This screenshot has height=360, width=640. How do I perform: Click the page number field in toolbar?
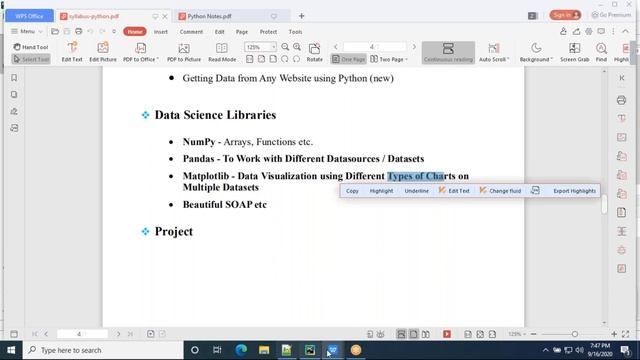(375, 47)
